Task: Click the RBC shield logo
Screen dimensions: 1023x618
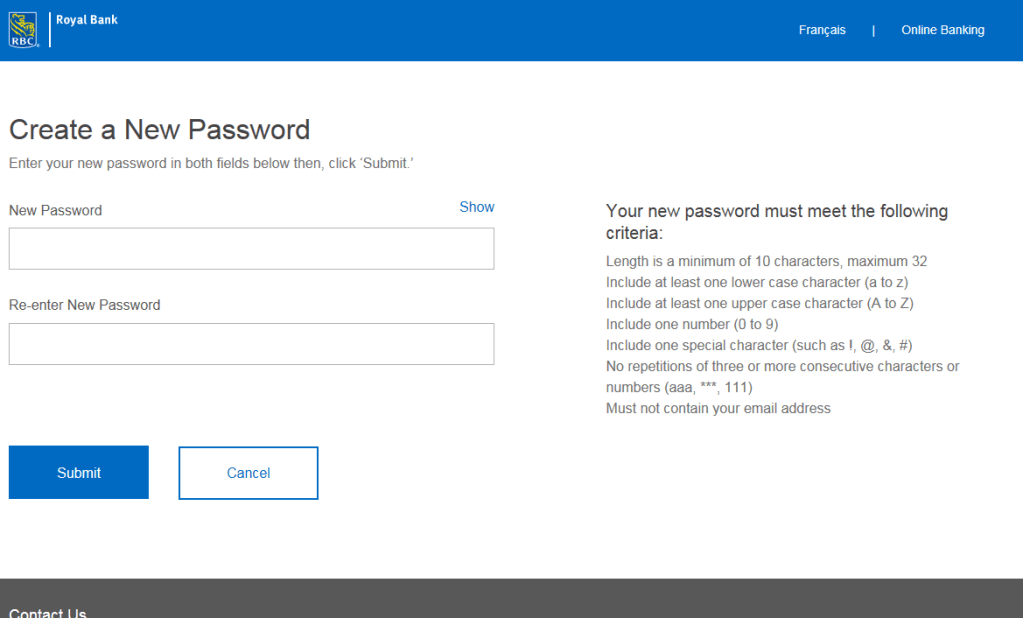Action: coord(23,30)
